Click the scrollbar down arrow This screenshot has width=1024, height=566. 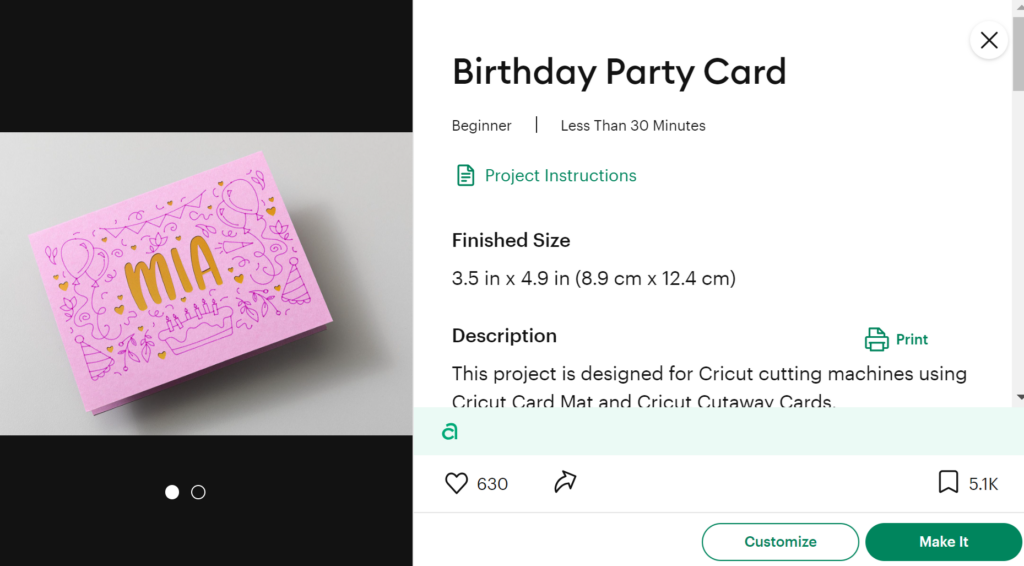pyautogui.click(x=1018, y=397)
